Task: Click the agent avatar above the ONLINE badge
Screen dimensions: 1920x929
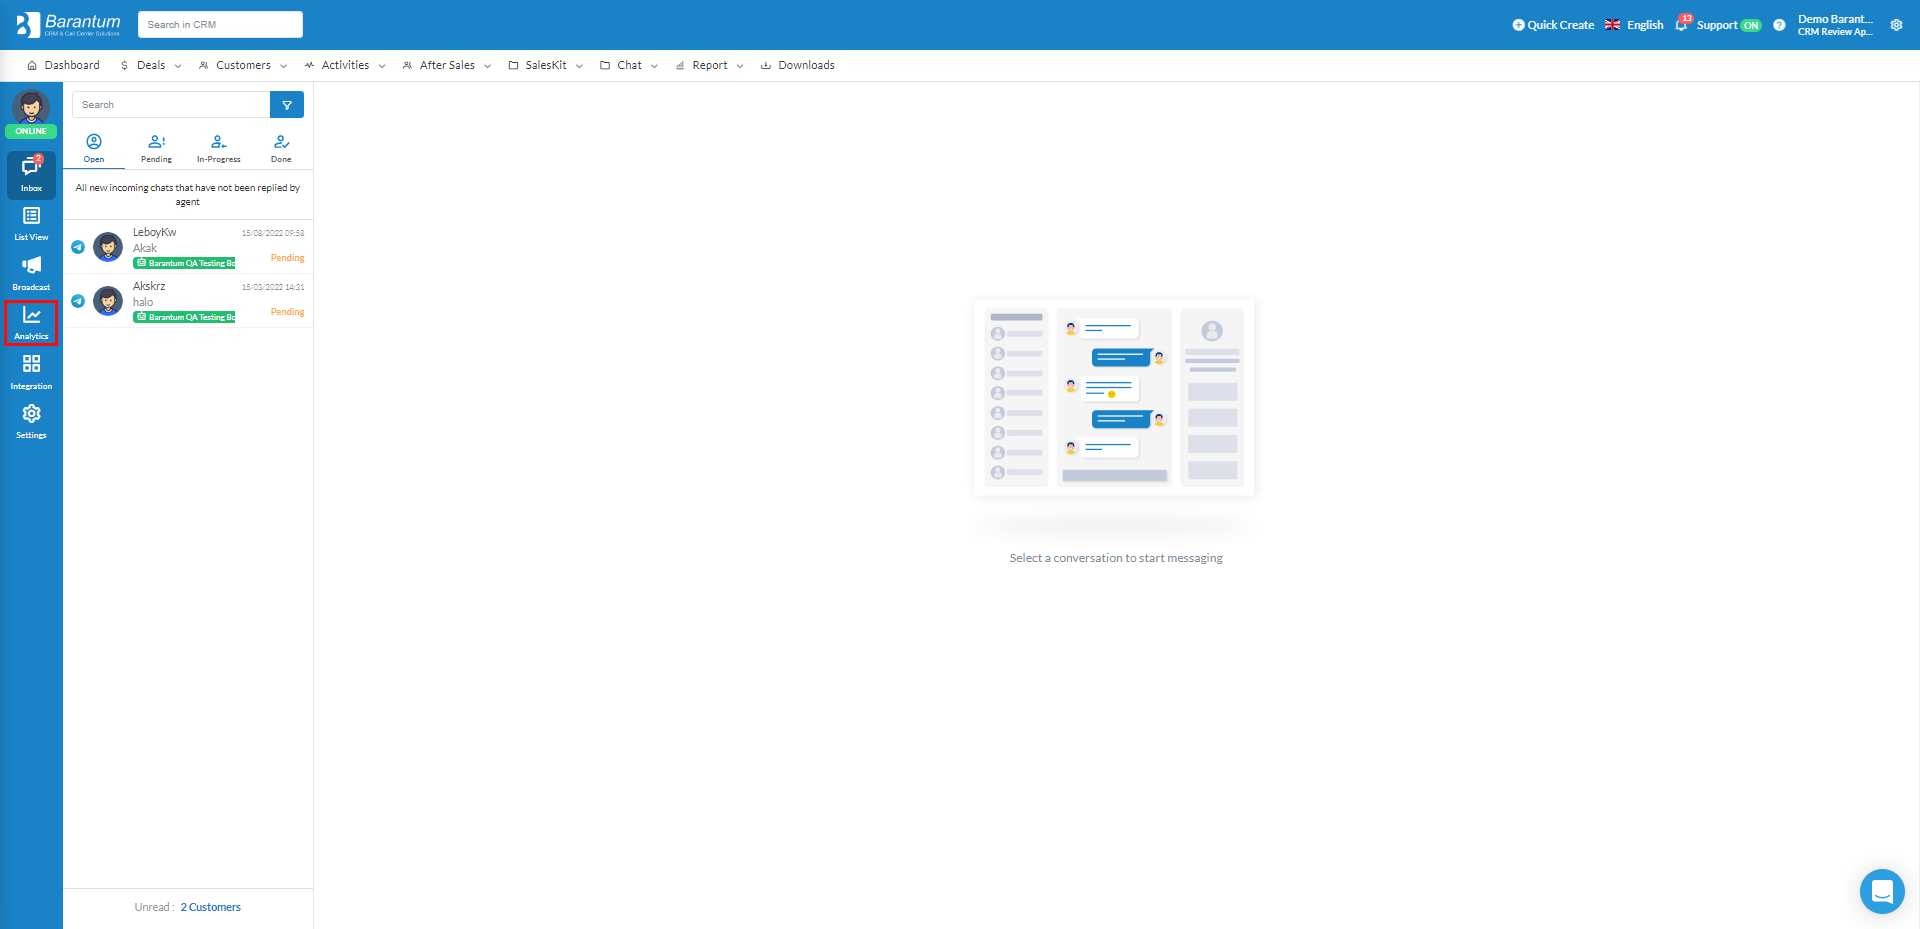Action: coord(31,107)
